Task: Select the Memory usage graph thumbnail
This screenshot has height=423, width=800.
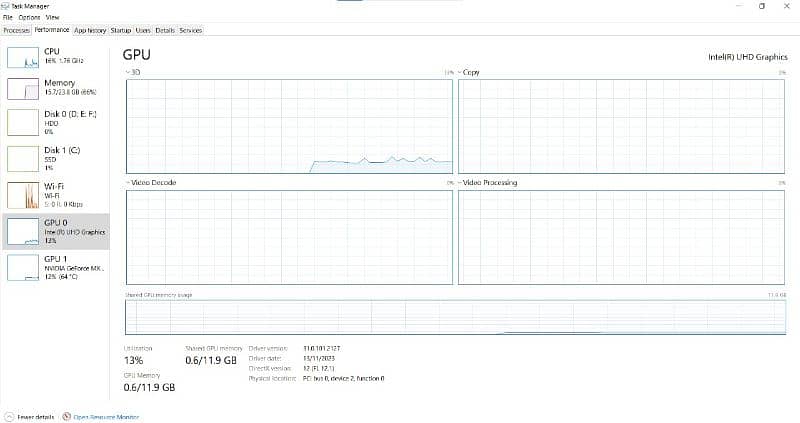Action: click(22, 89)
